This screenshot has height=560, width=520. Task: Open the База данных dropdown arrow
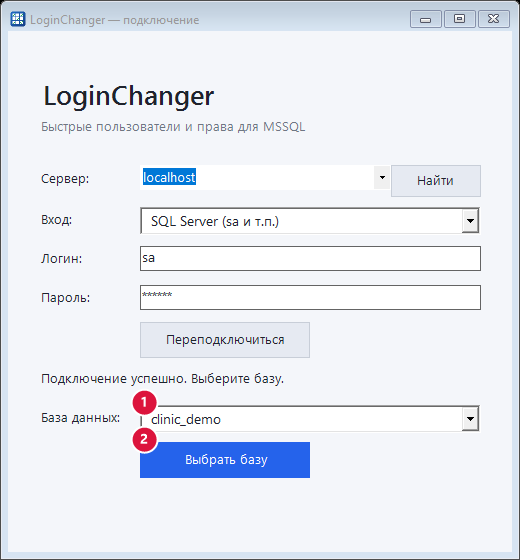470,419
